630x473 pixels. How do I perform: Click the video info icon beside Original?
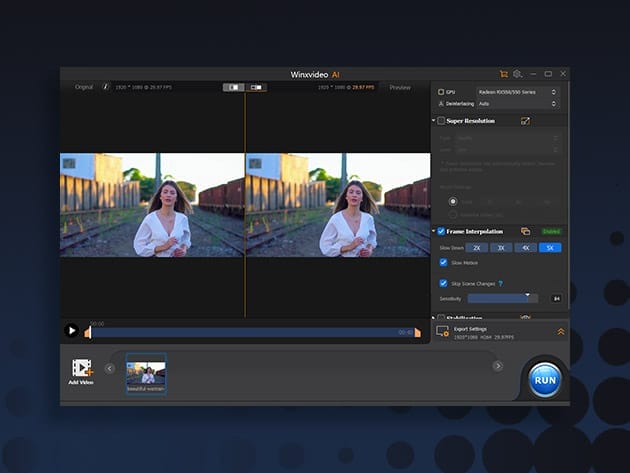105,87
